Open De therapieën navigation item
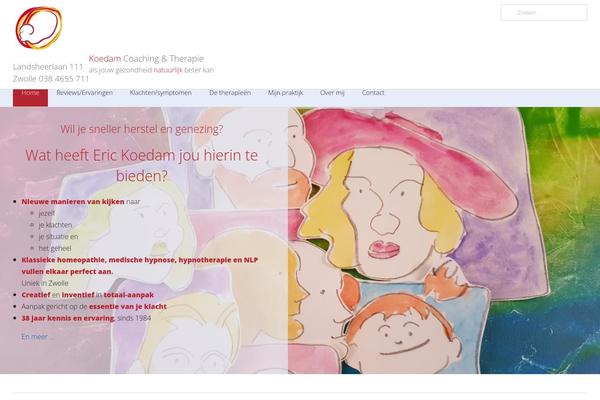The width and height of the screenshot is (600, 400). coord(230,93)
